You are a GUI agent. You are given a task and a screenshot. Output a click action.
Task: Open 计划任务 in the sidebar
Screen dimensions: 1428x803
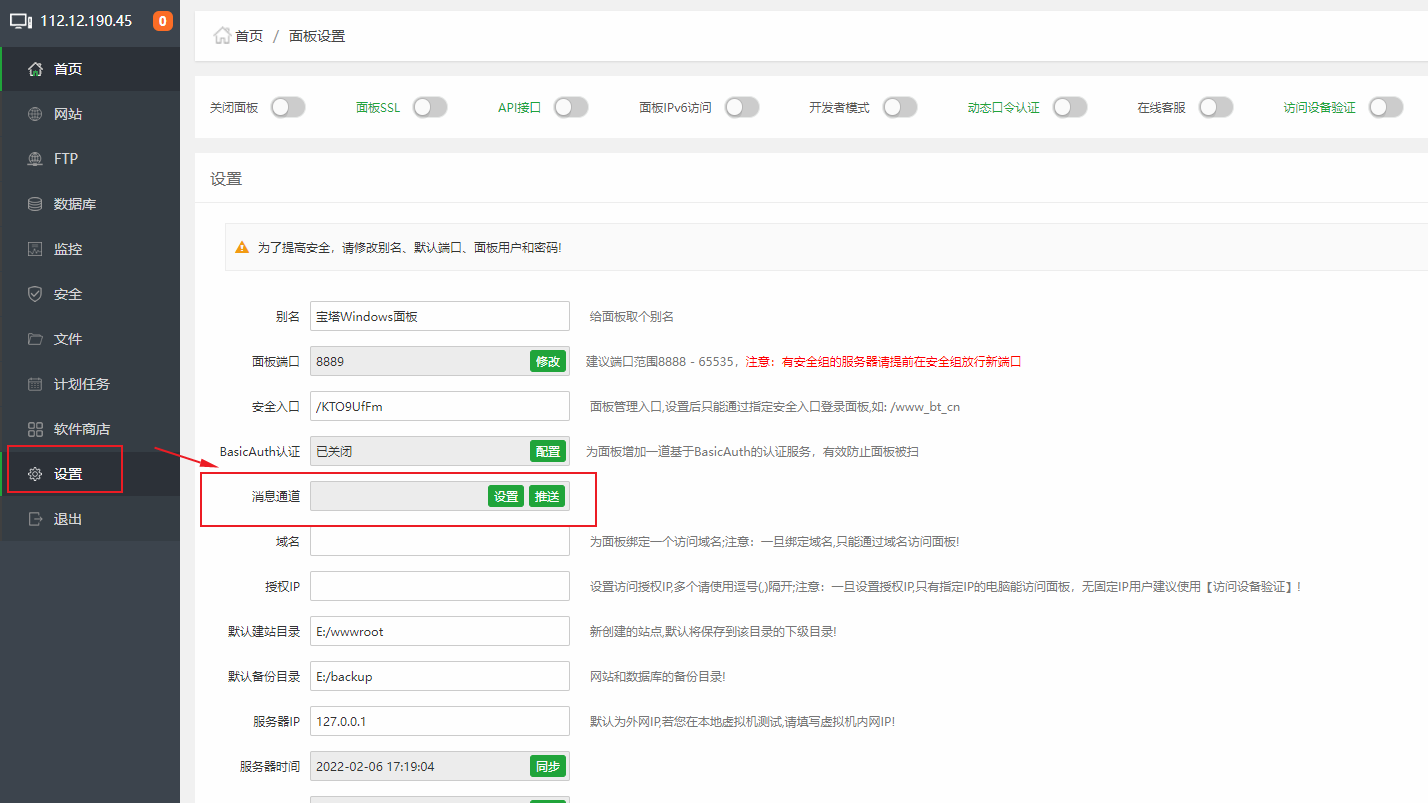click(90, 384)
